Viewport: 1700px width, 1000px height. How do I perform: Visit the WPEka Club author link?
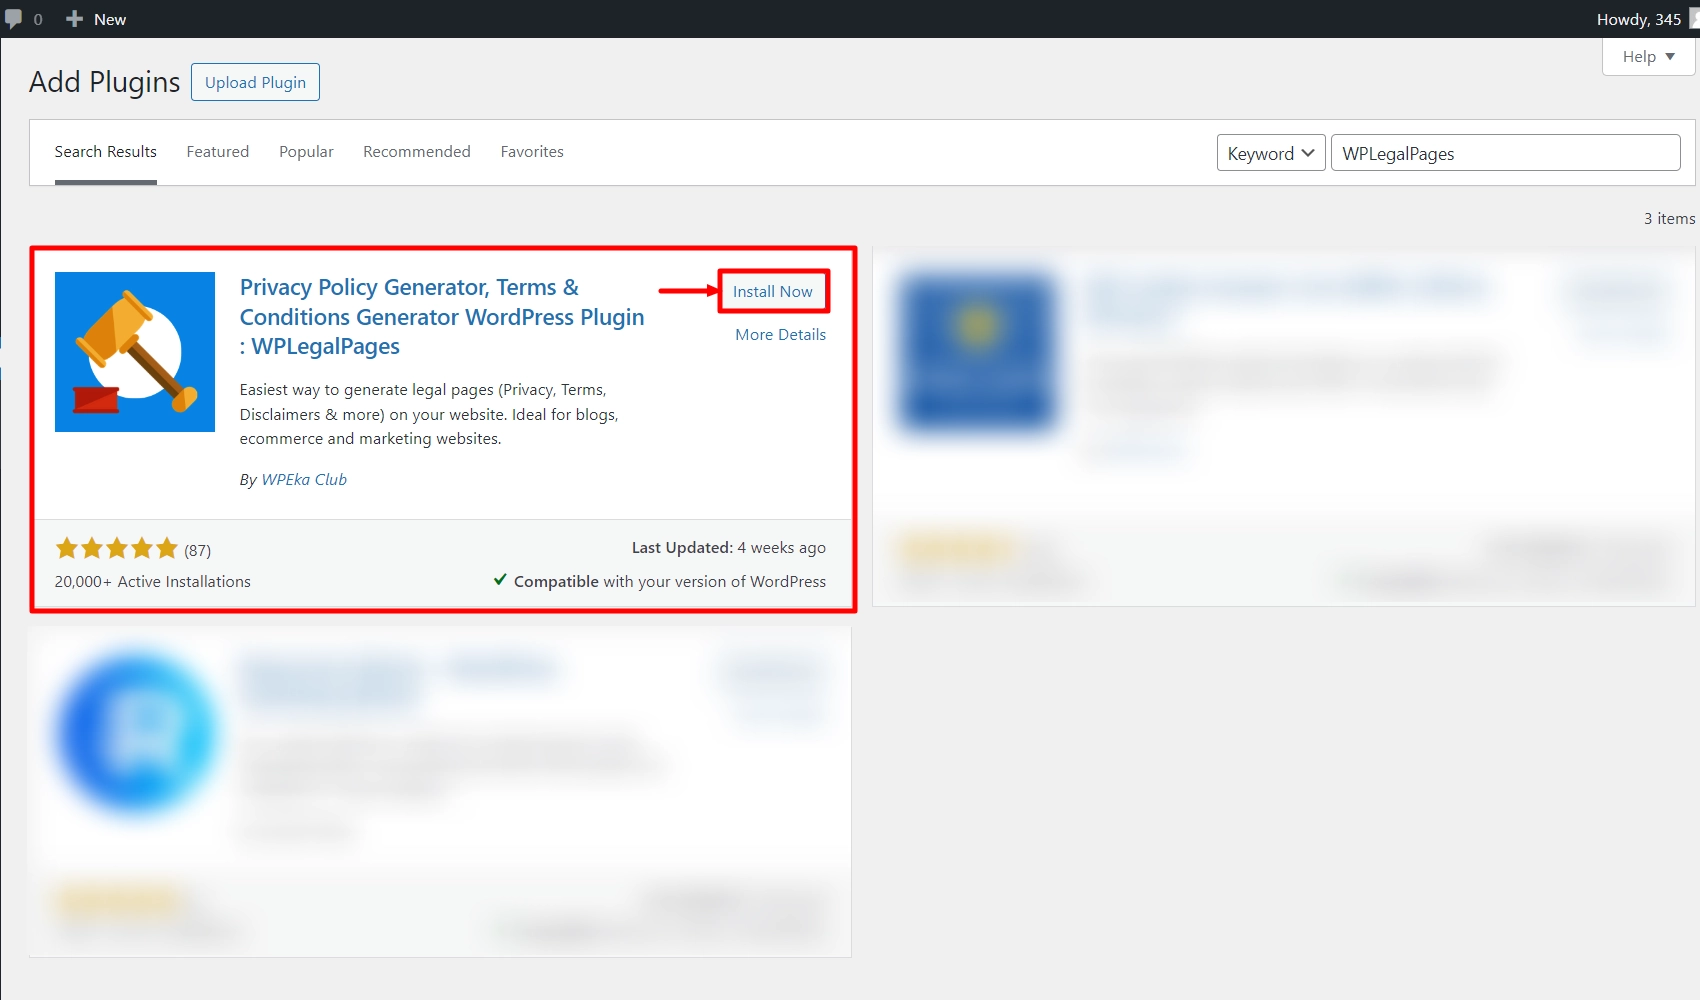click(x=304, y=479)
